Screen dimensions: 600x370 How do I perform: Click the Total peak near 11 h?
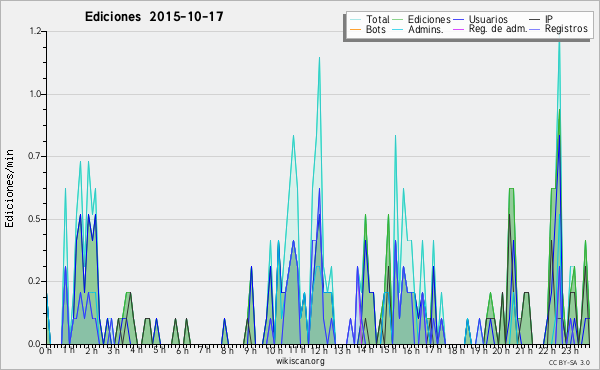point(293,136)
